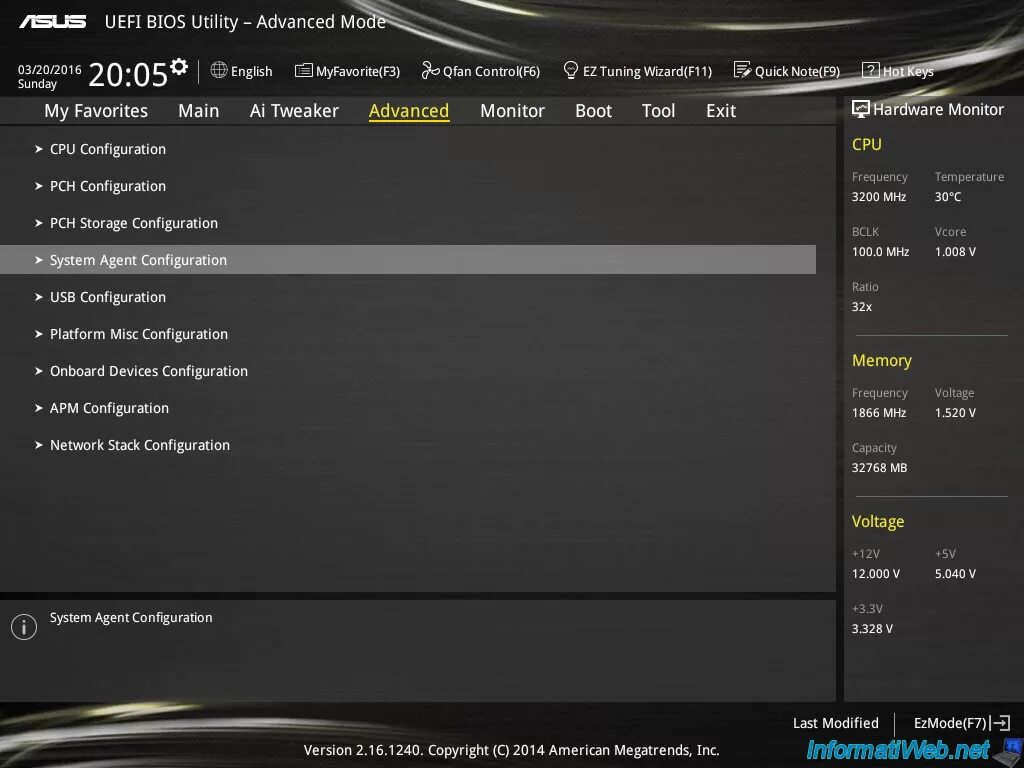Click the 03/20/2016 date
The width and height of the screenshot is (1024, 768).
tap(50, 69)
